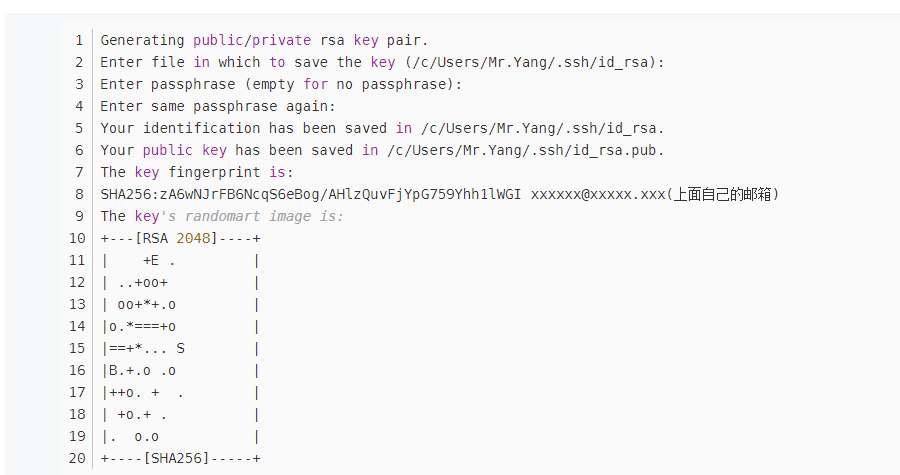This screenshot has height=475, width=900.
Task: Click line number 1 in the gutter
Action: coord(78,40)
